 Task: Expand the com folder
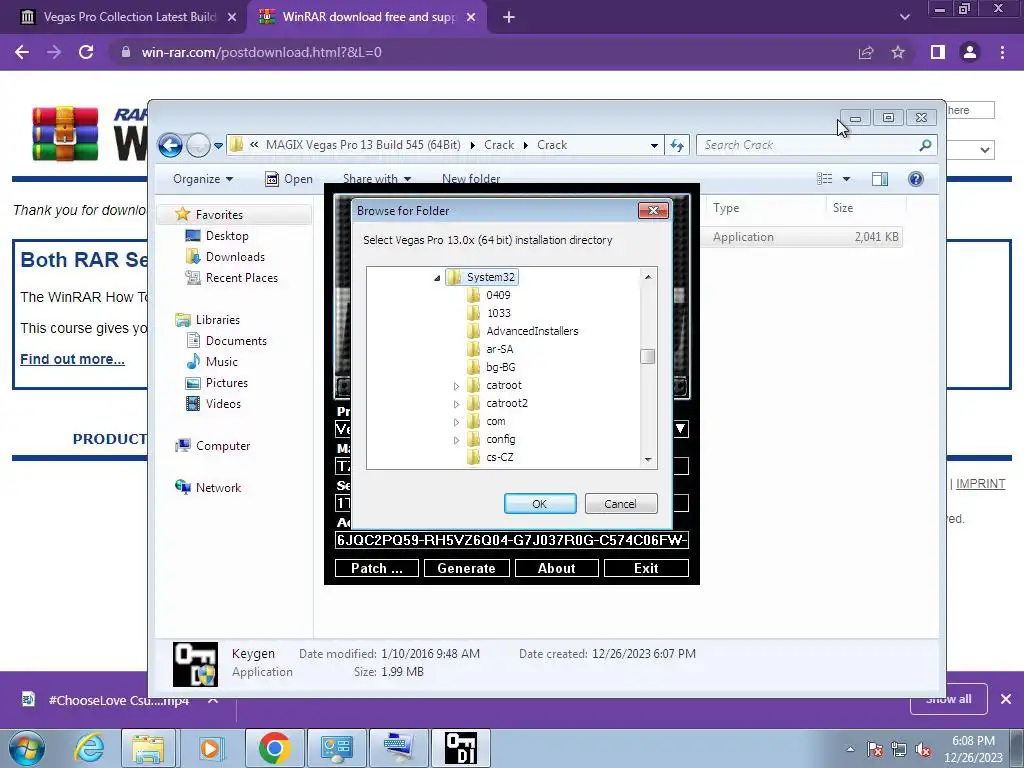[x=456, y=422]
